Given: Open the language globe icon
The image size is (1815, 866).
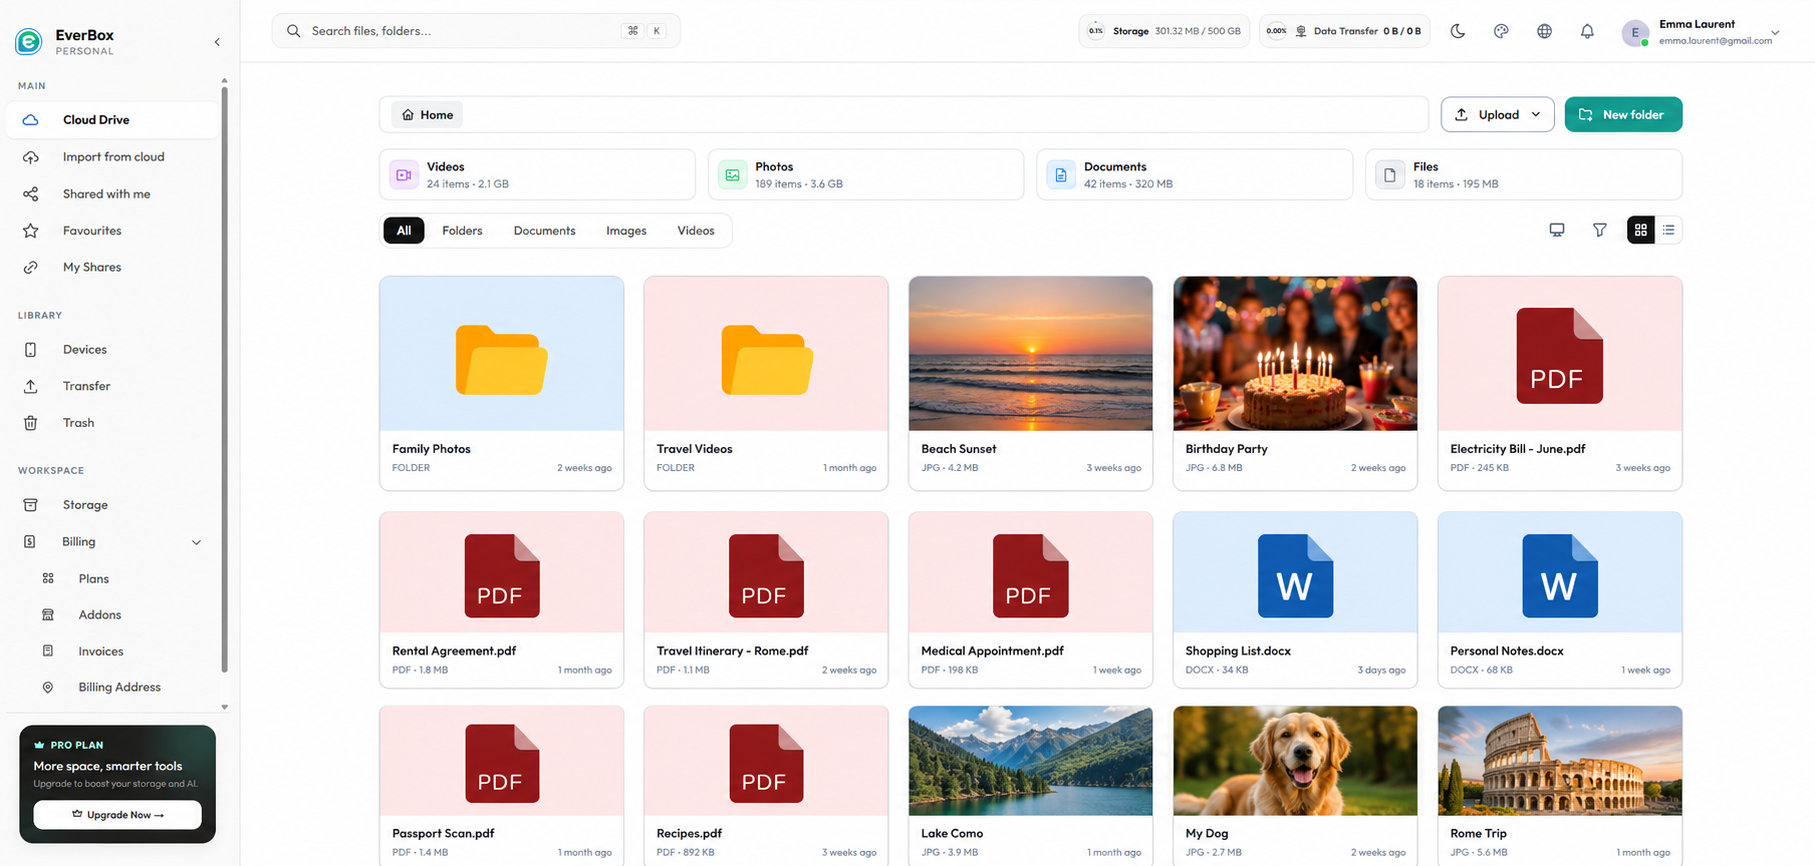Looking at the screenshot, I should pos(1544,31).
